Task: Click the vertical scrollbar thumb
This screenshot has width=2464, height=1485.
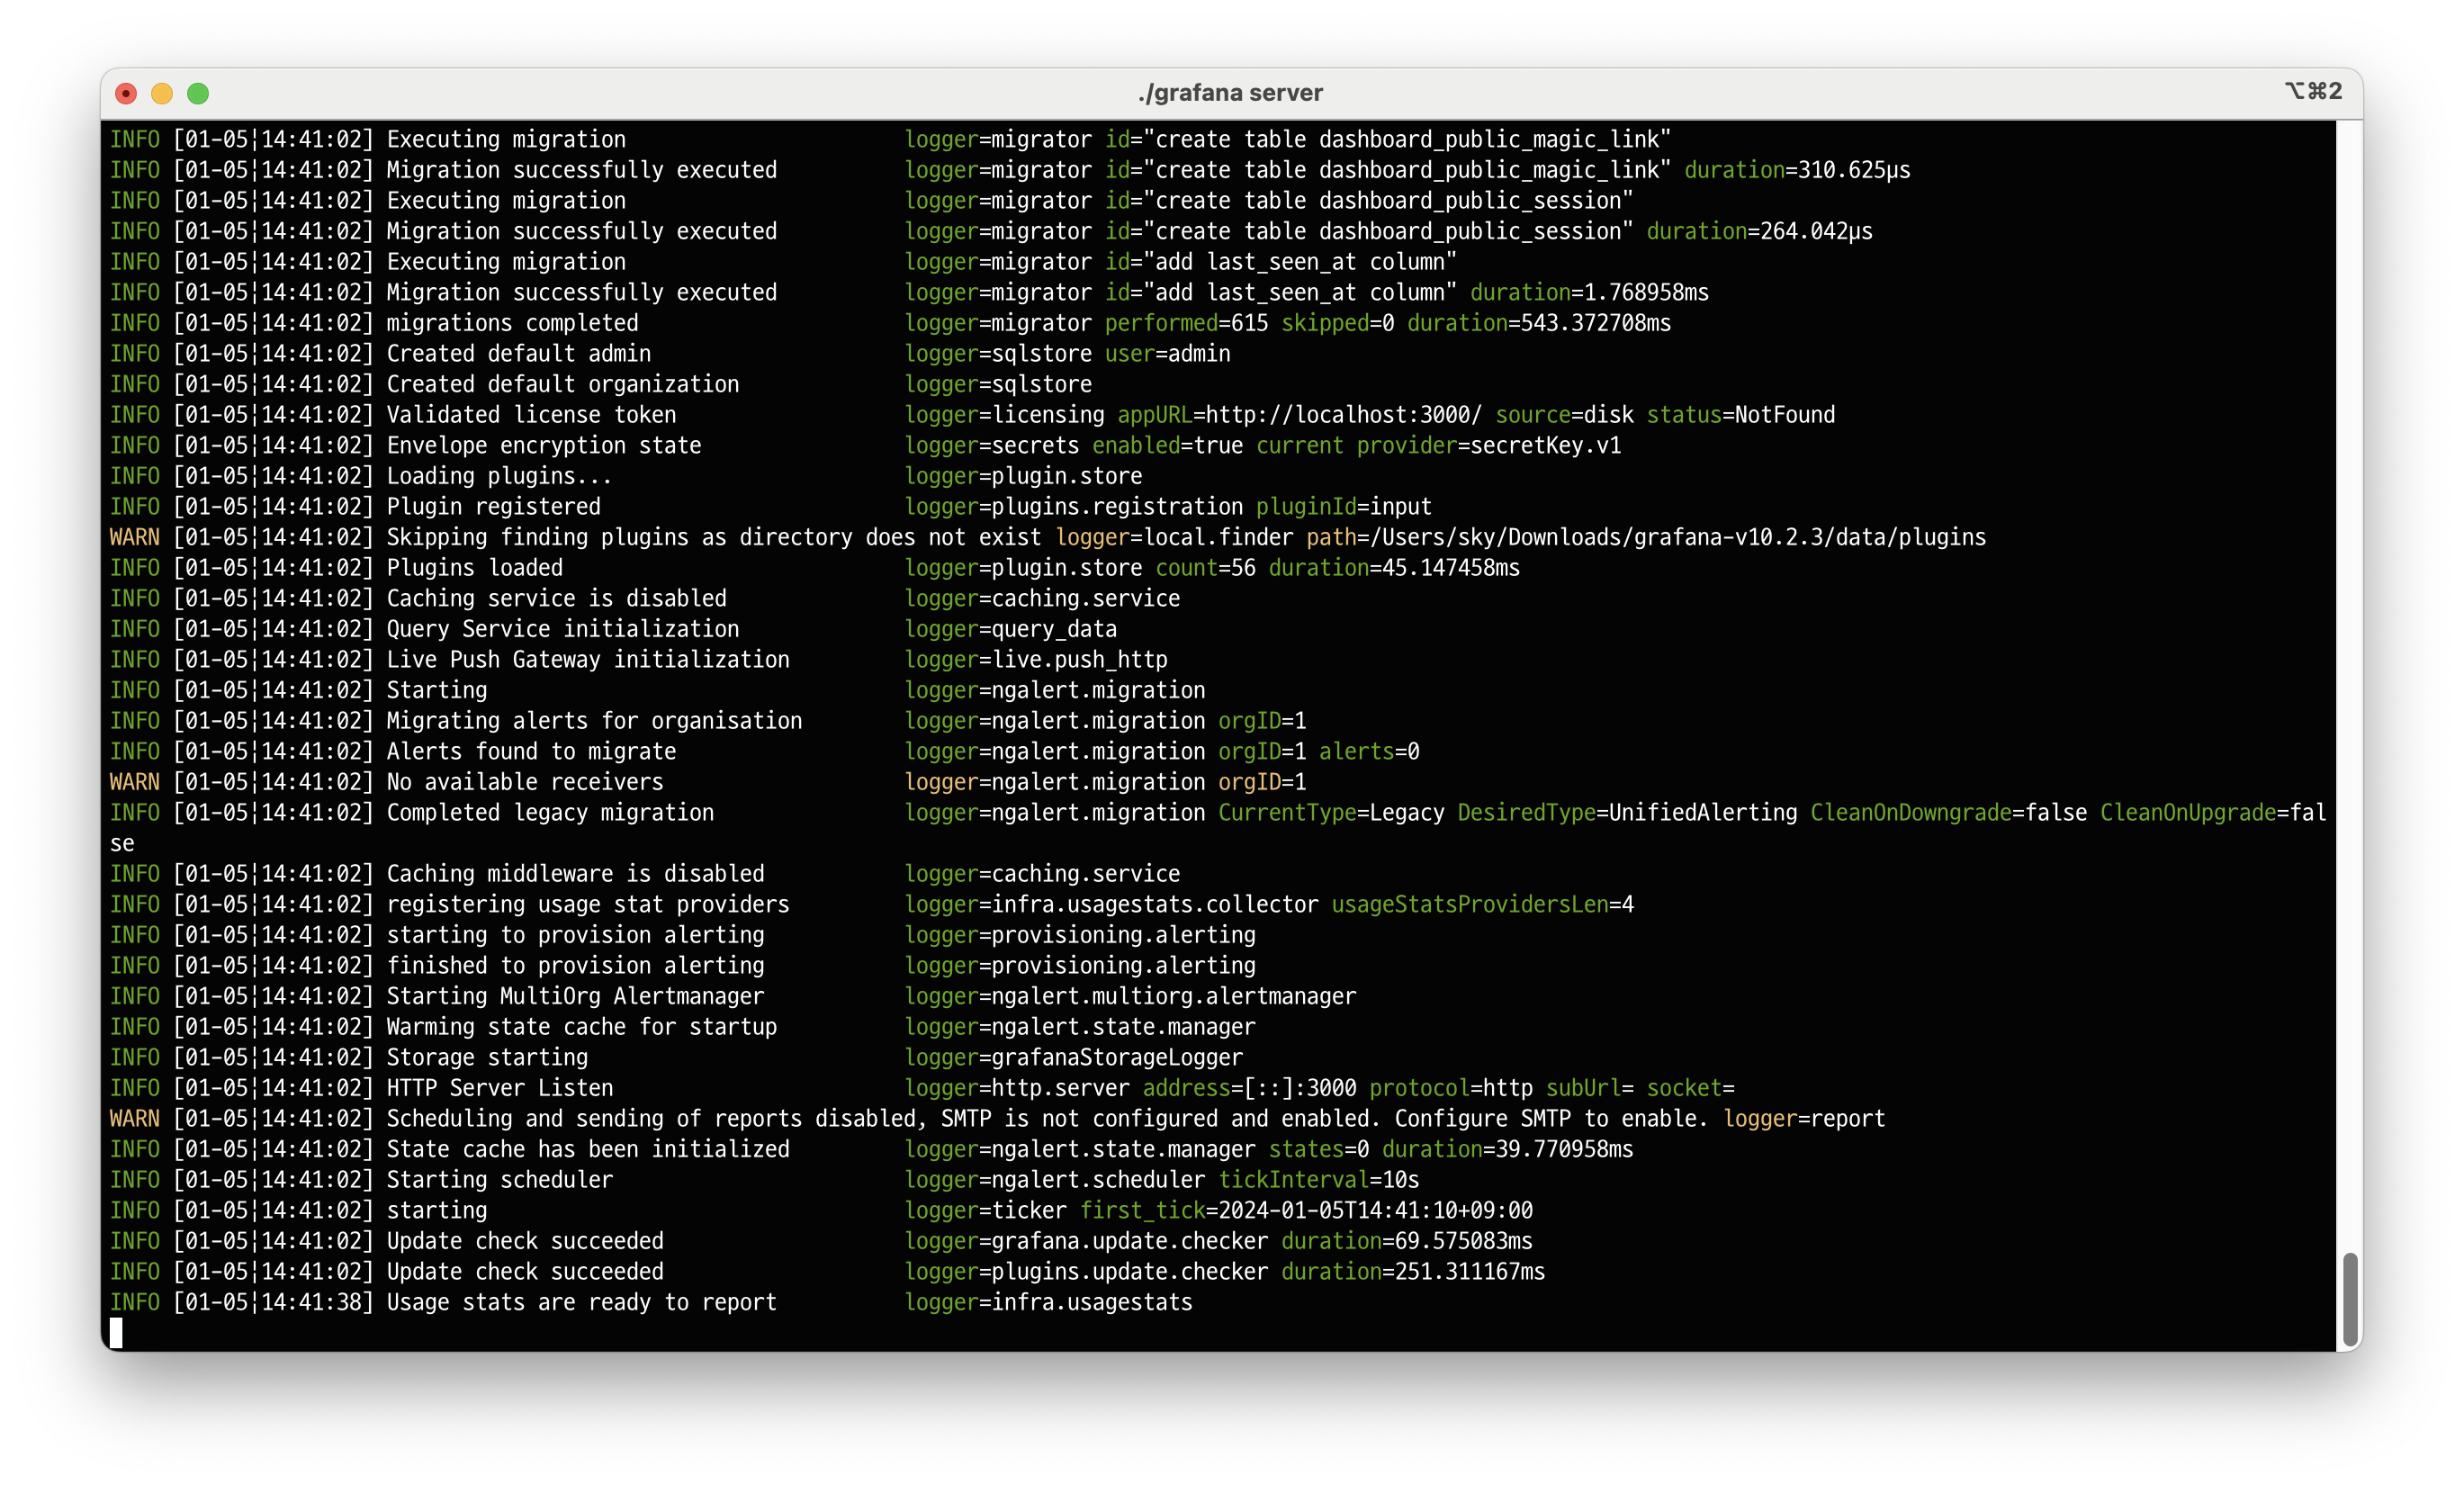Action: tap(2349, 1299)
